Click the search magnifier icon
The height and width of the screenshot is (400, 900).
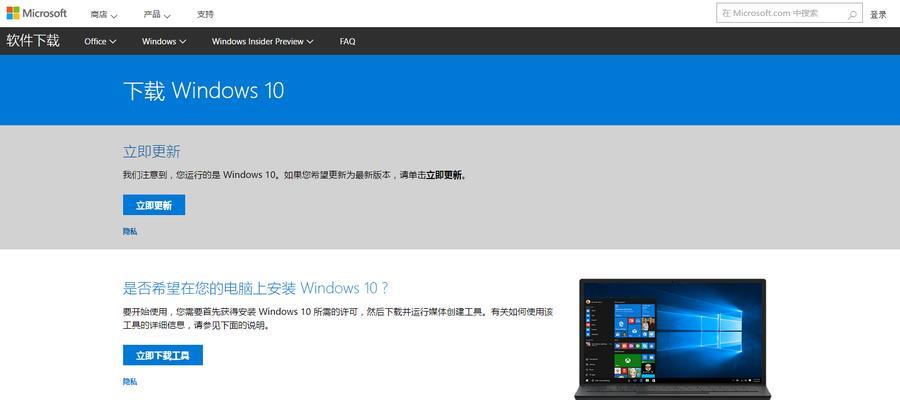point(852,14)
